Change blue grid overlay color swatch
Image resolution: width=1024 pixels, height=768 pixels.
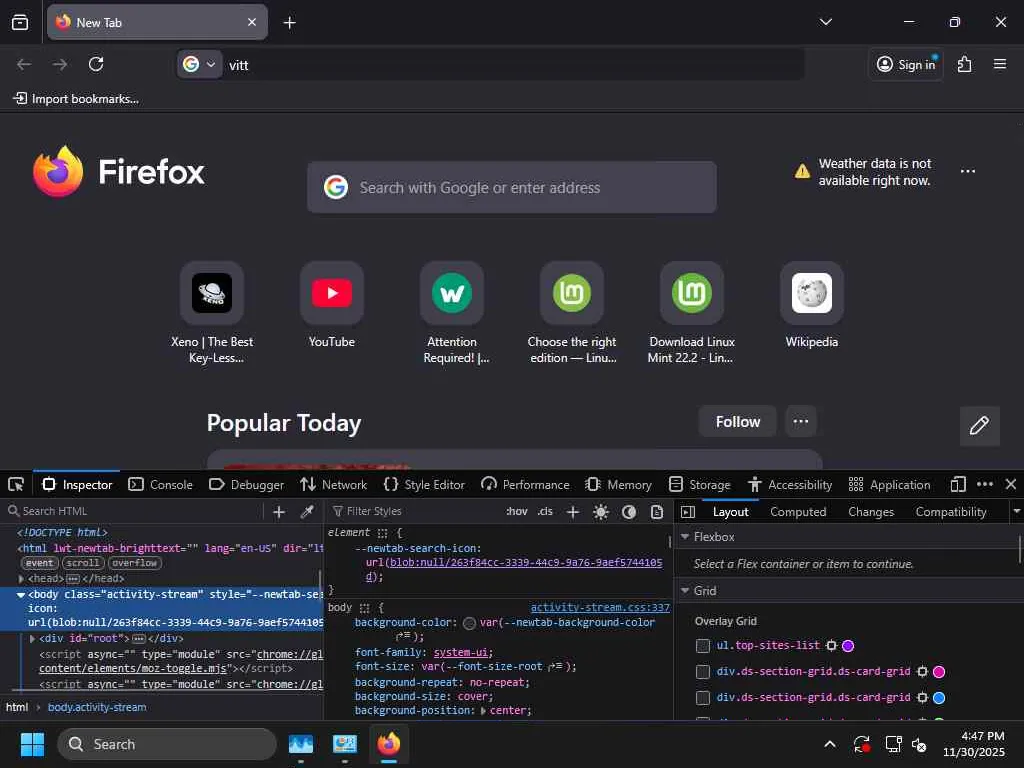coord(939,698)
